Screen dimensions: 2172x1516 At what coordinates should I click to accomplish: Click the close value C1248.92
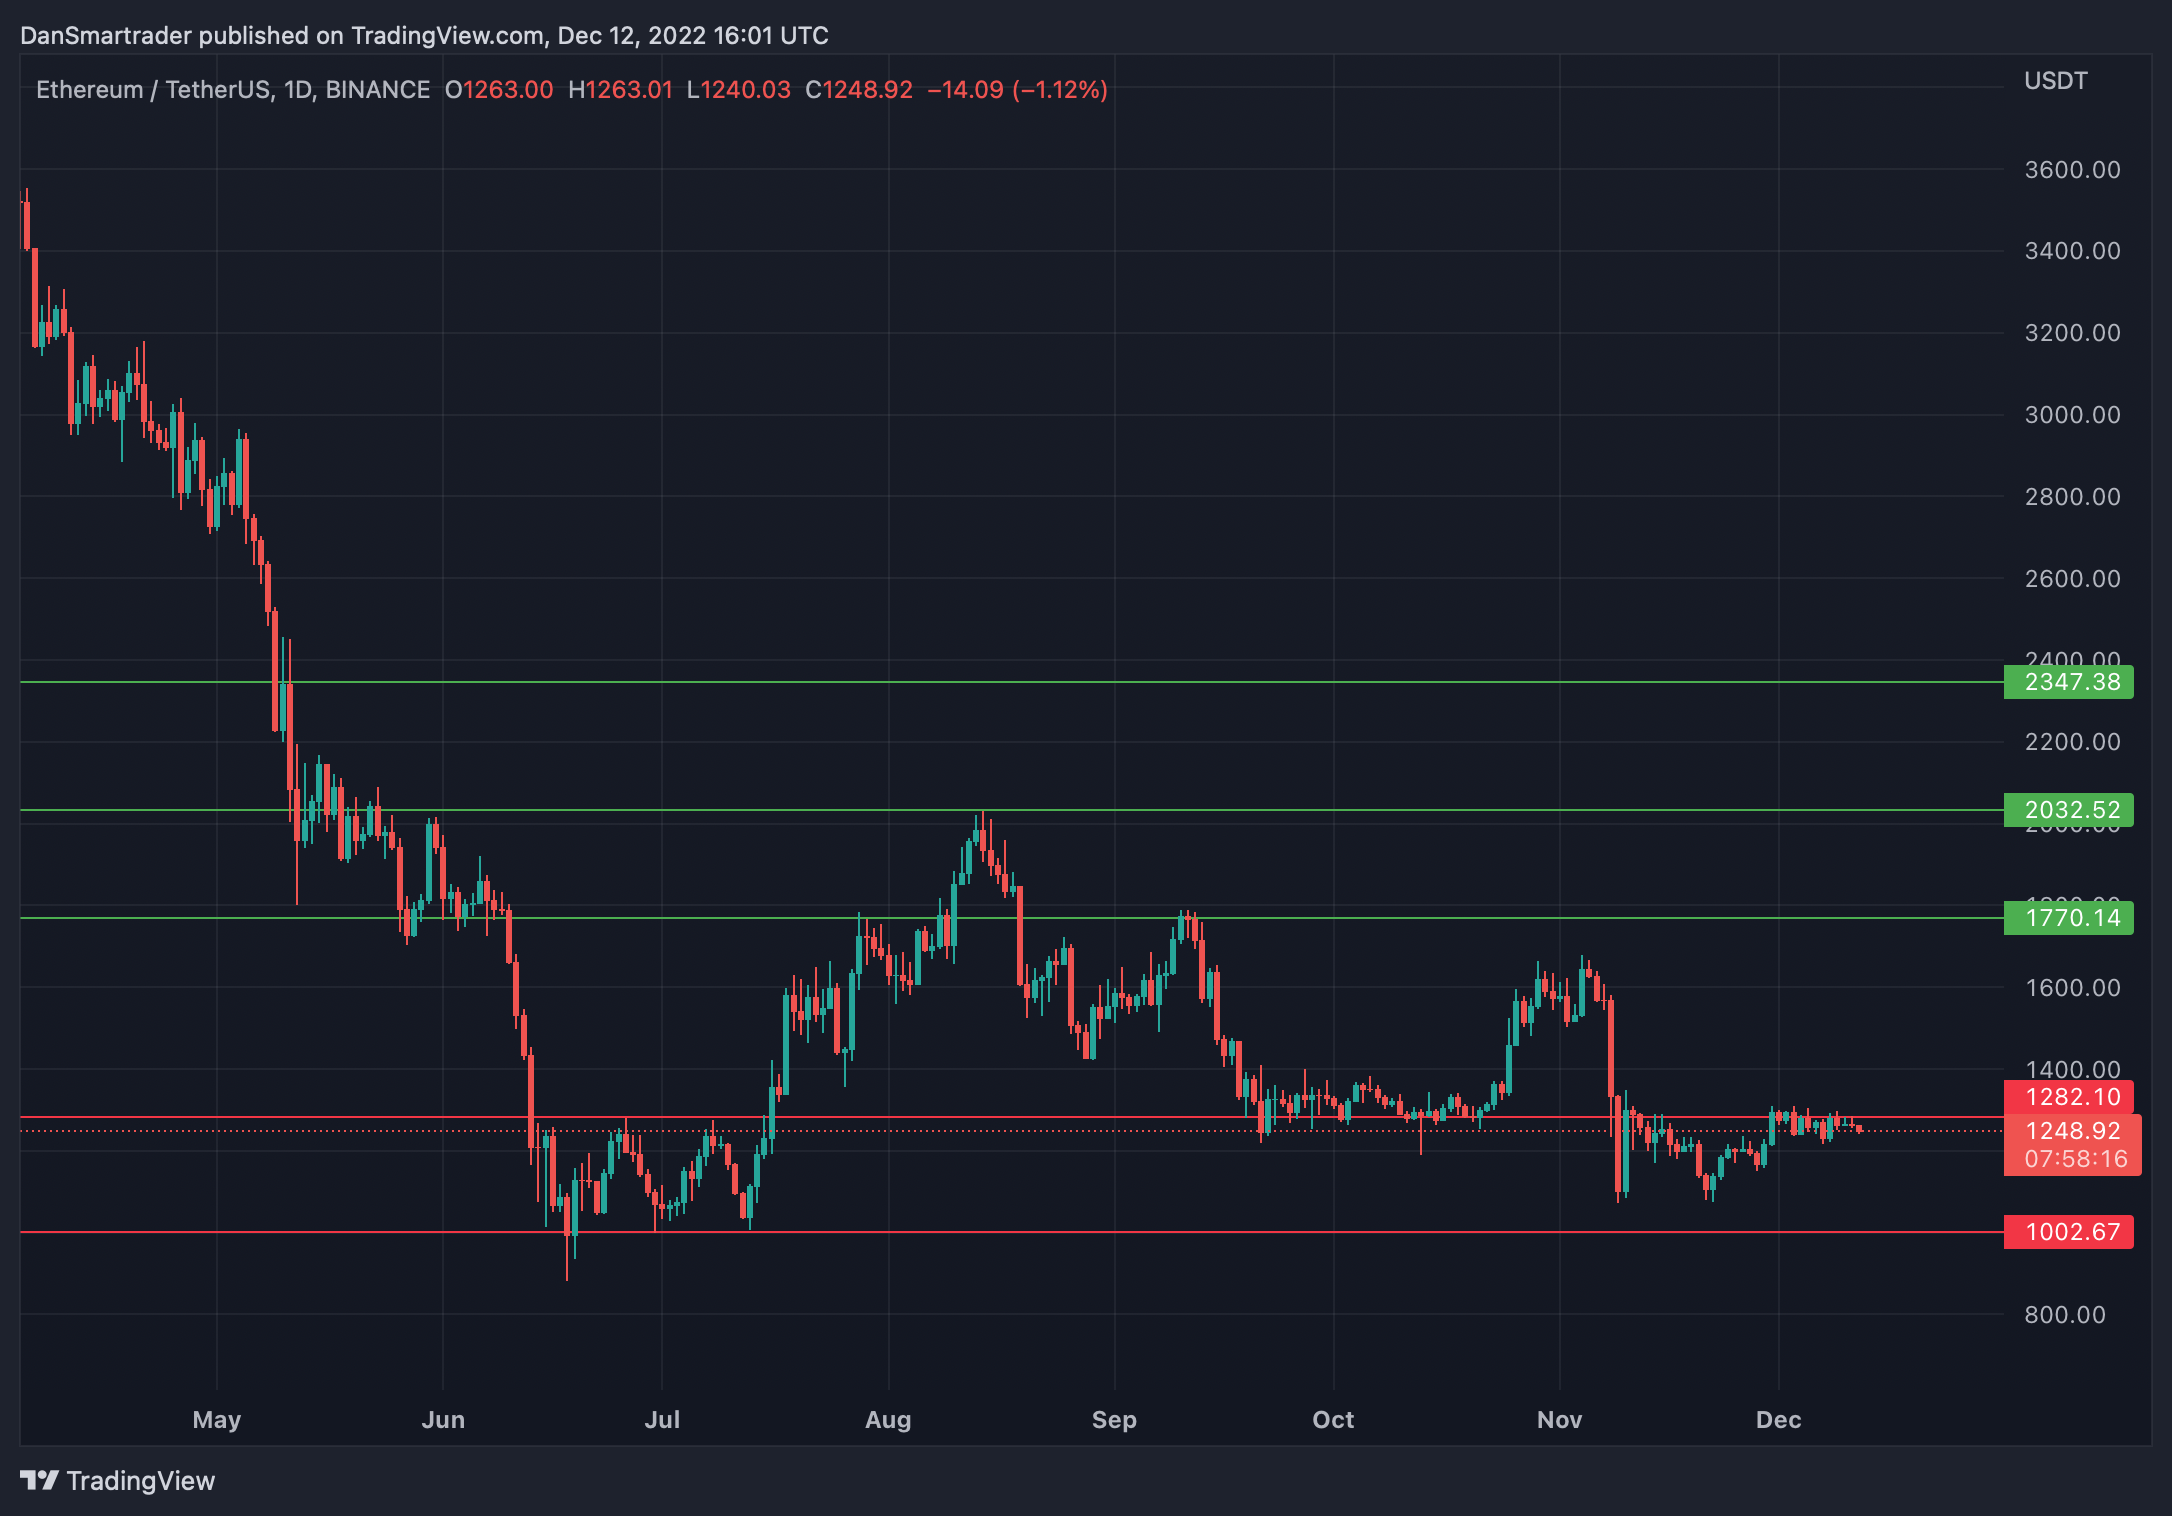pyautogui.click(x=859, y=90)
